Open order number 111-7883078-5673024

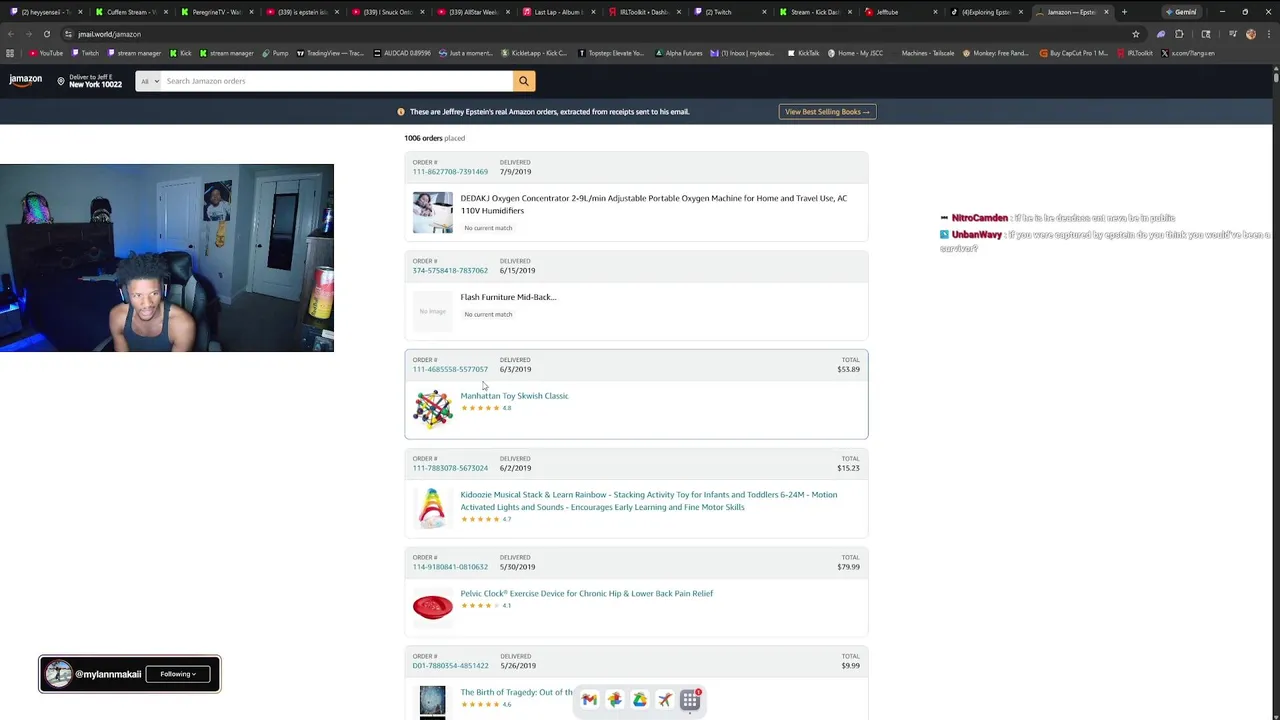click(450, 469)
